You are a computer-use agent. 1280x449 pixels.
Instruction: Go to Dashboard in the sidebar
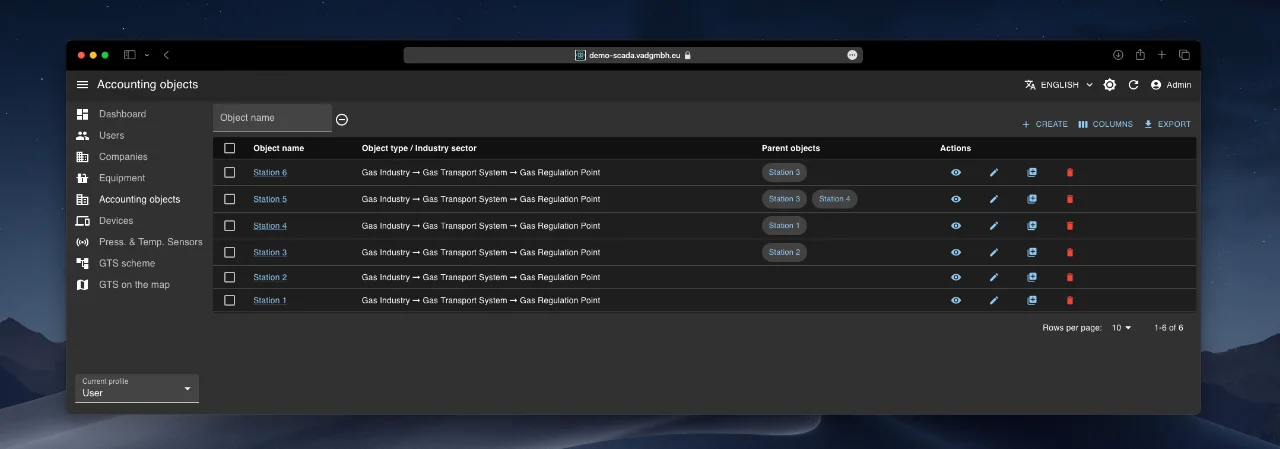[122, 114]
